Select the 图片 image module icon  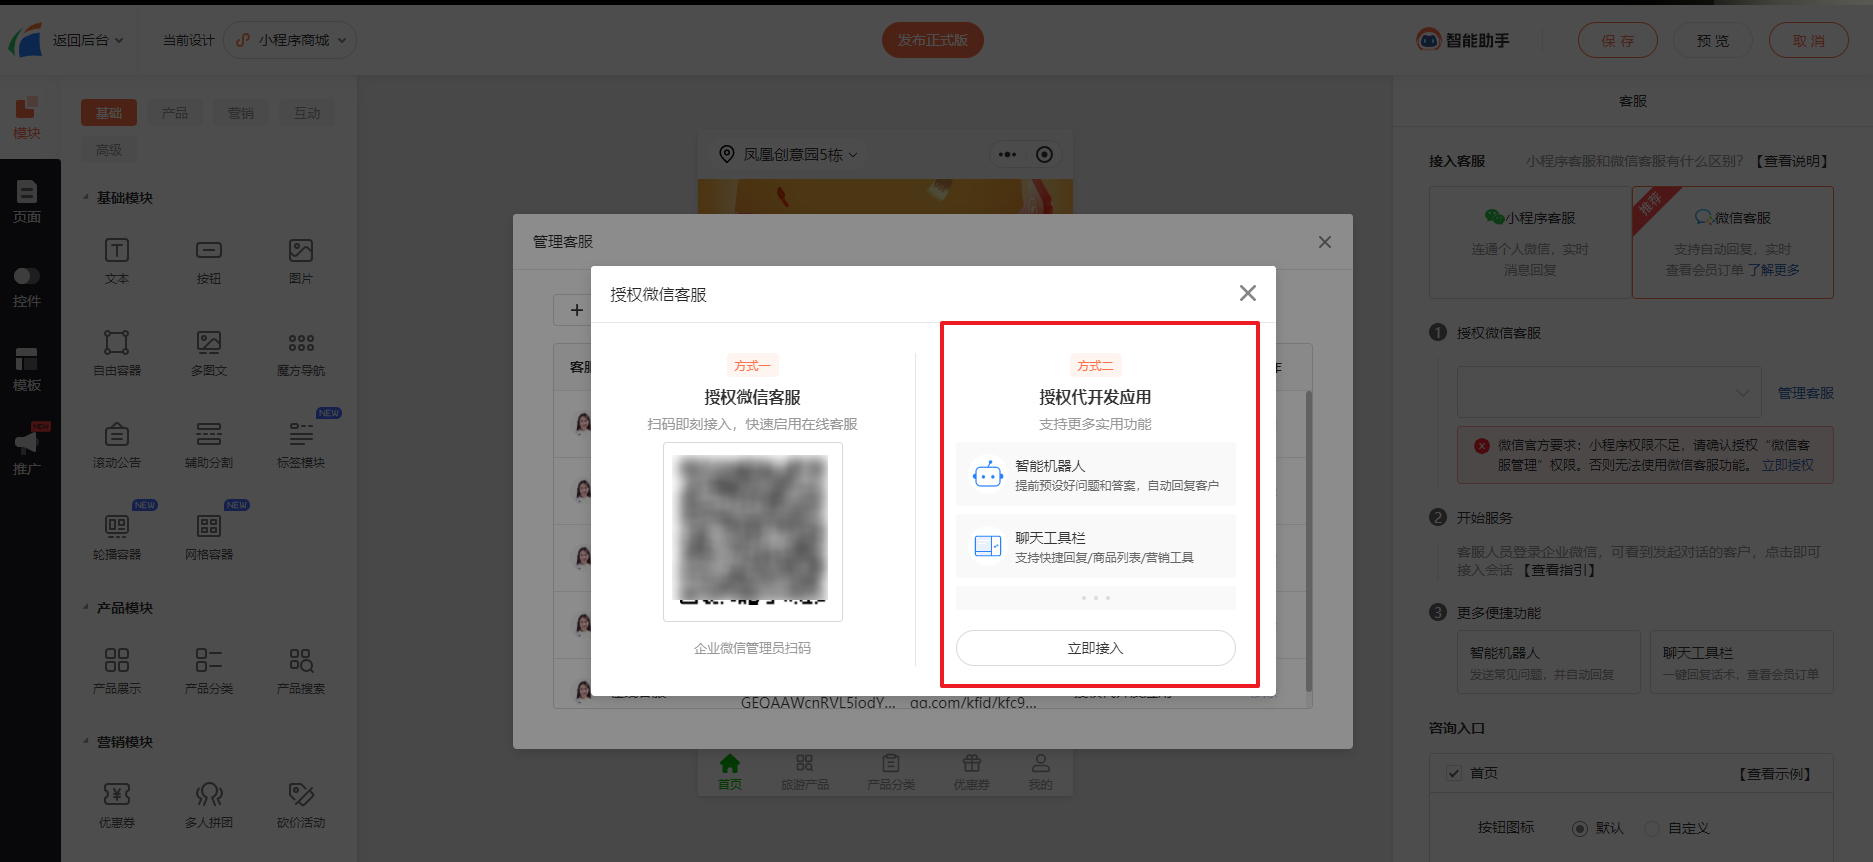click(301, 250)
